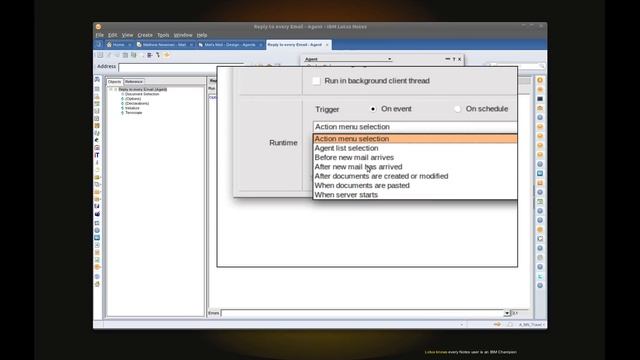Switch to the Objects pane tab
This screenshot has width=640, height=360.
tap(115, 82)
